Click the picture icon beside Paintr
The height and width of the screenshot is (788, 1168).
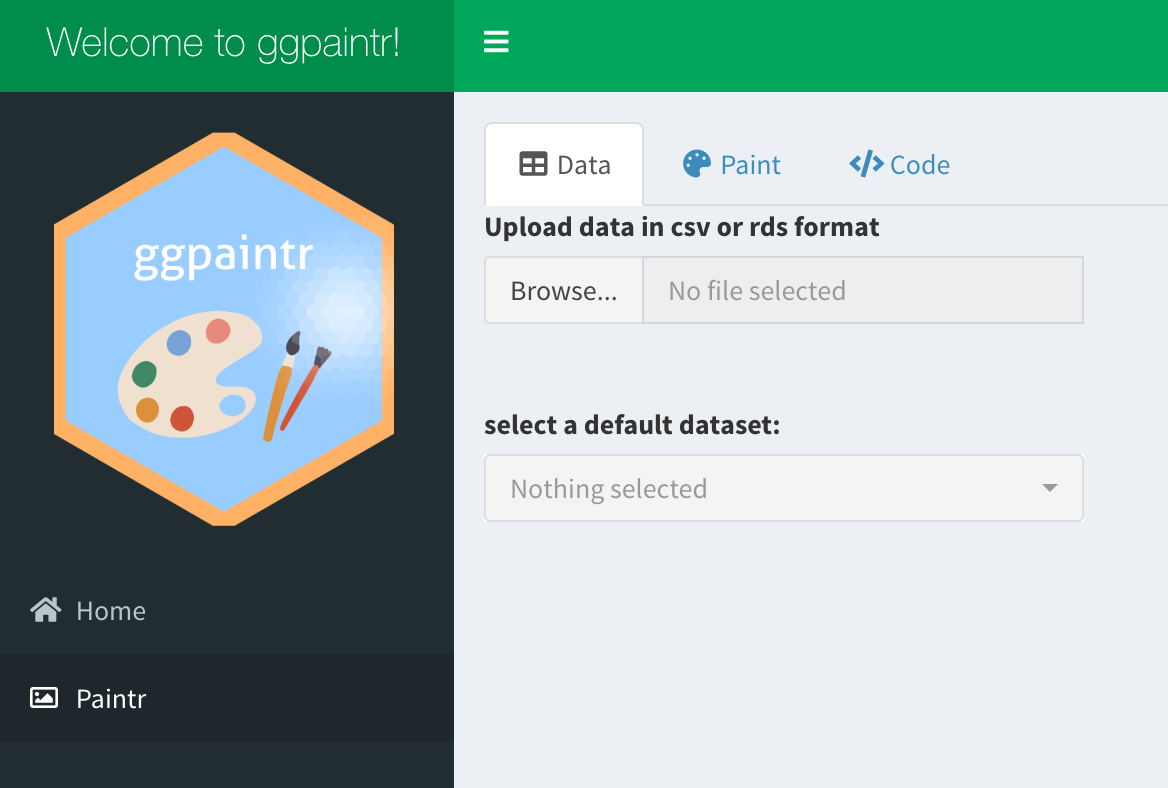click(x=44, y=698)
